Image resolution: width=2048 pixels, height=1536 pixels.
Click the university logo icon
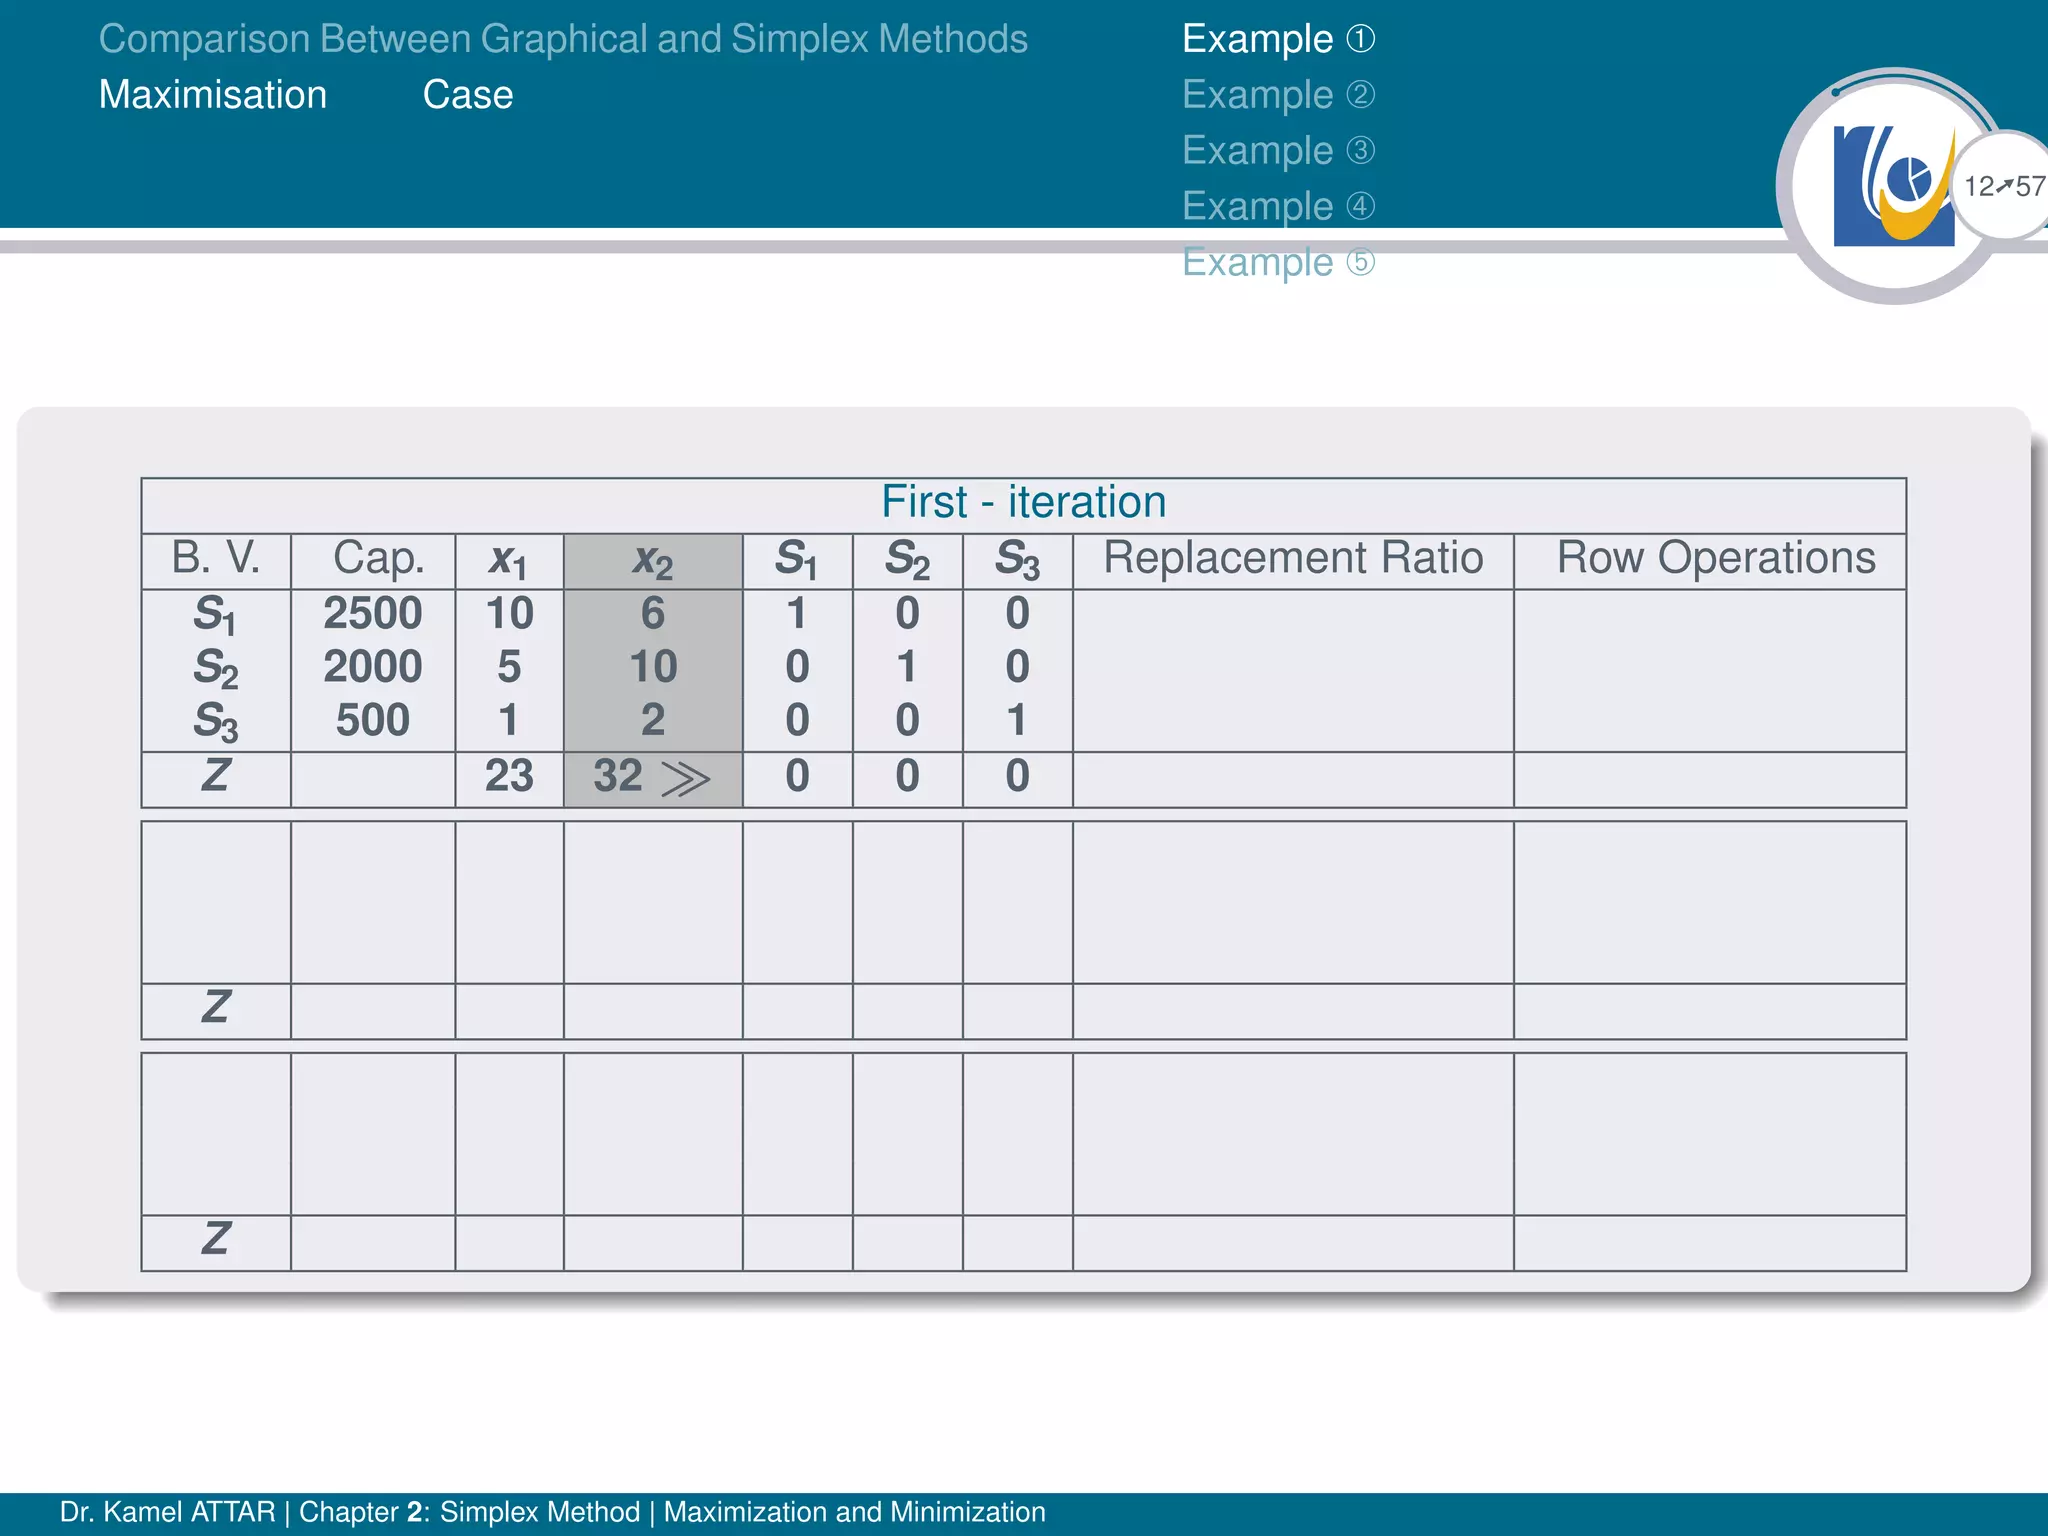click(x=1893, y=185)
